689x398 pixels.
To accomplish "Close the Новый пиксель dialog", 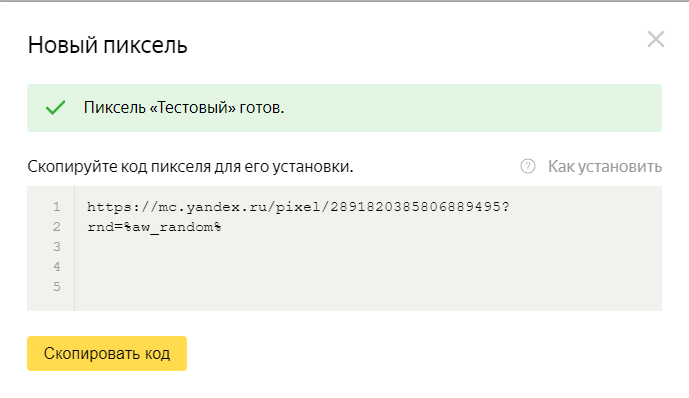I will [656, 40].
